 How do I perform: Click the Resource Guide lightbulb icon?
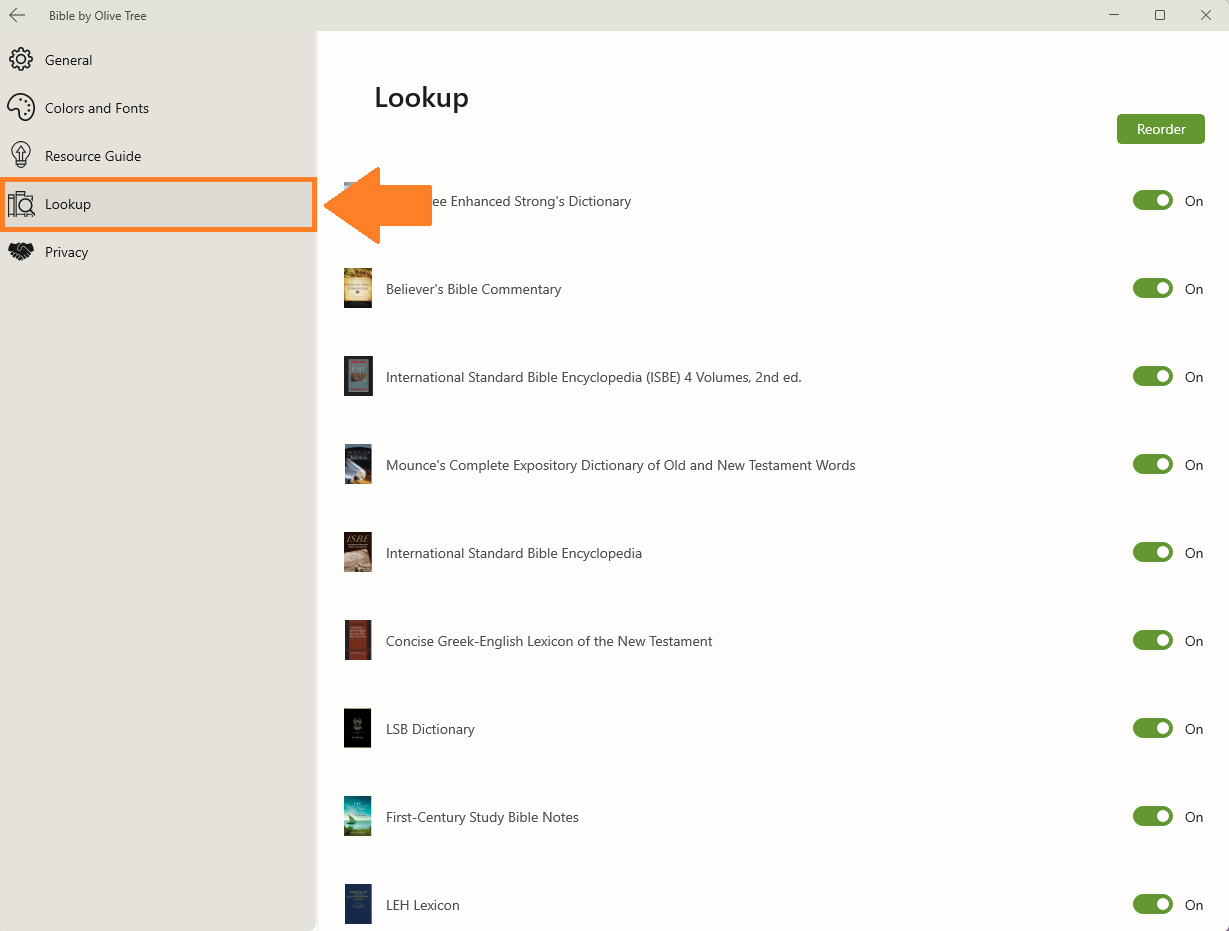coord(21,156)
